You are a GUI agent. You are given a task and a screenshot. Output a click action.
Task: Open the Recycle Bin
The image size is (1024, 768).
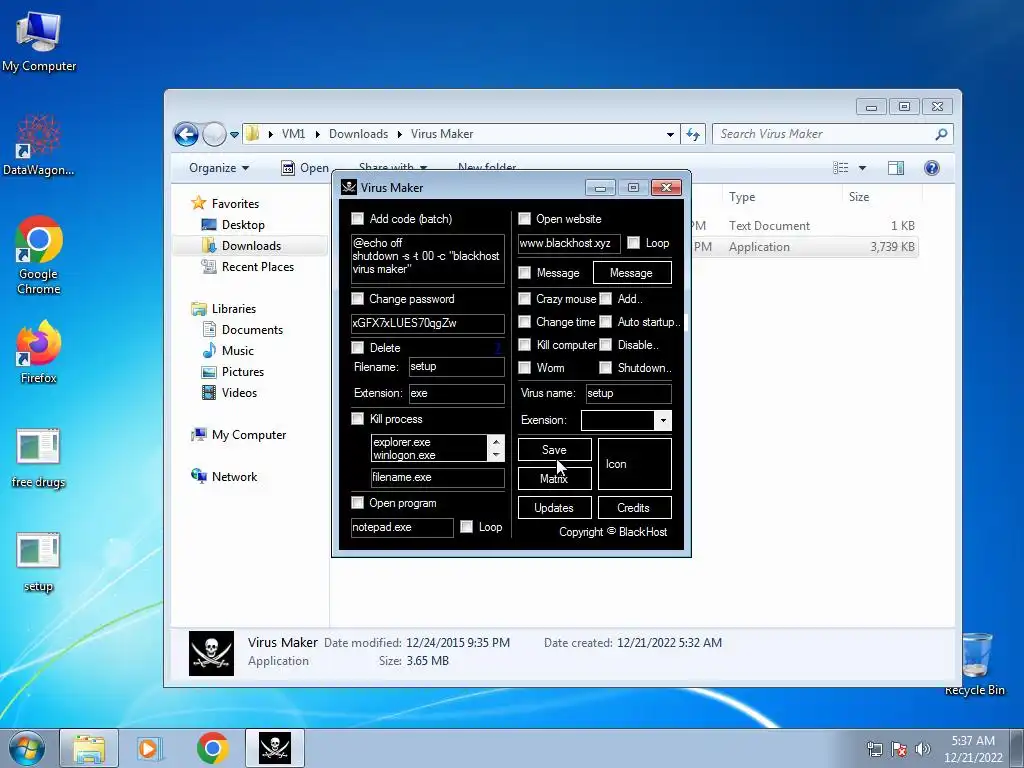975,663
